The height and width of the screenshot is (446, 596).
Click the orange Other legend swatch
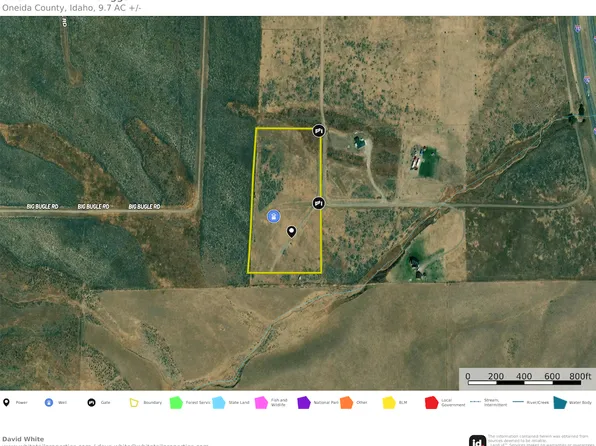346,402
